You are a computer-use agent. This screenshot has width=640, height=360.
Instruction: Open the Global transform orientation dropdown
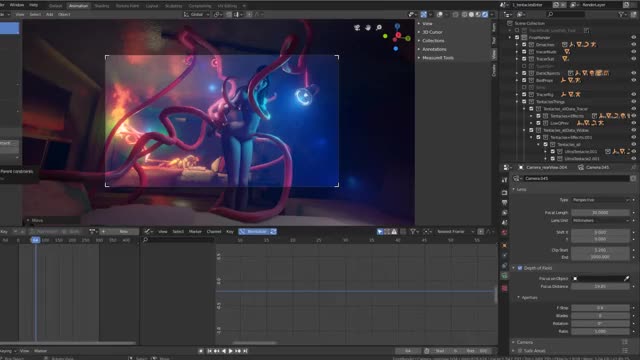tap(196, 14)
